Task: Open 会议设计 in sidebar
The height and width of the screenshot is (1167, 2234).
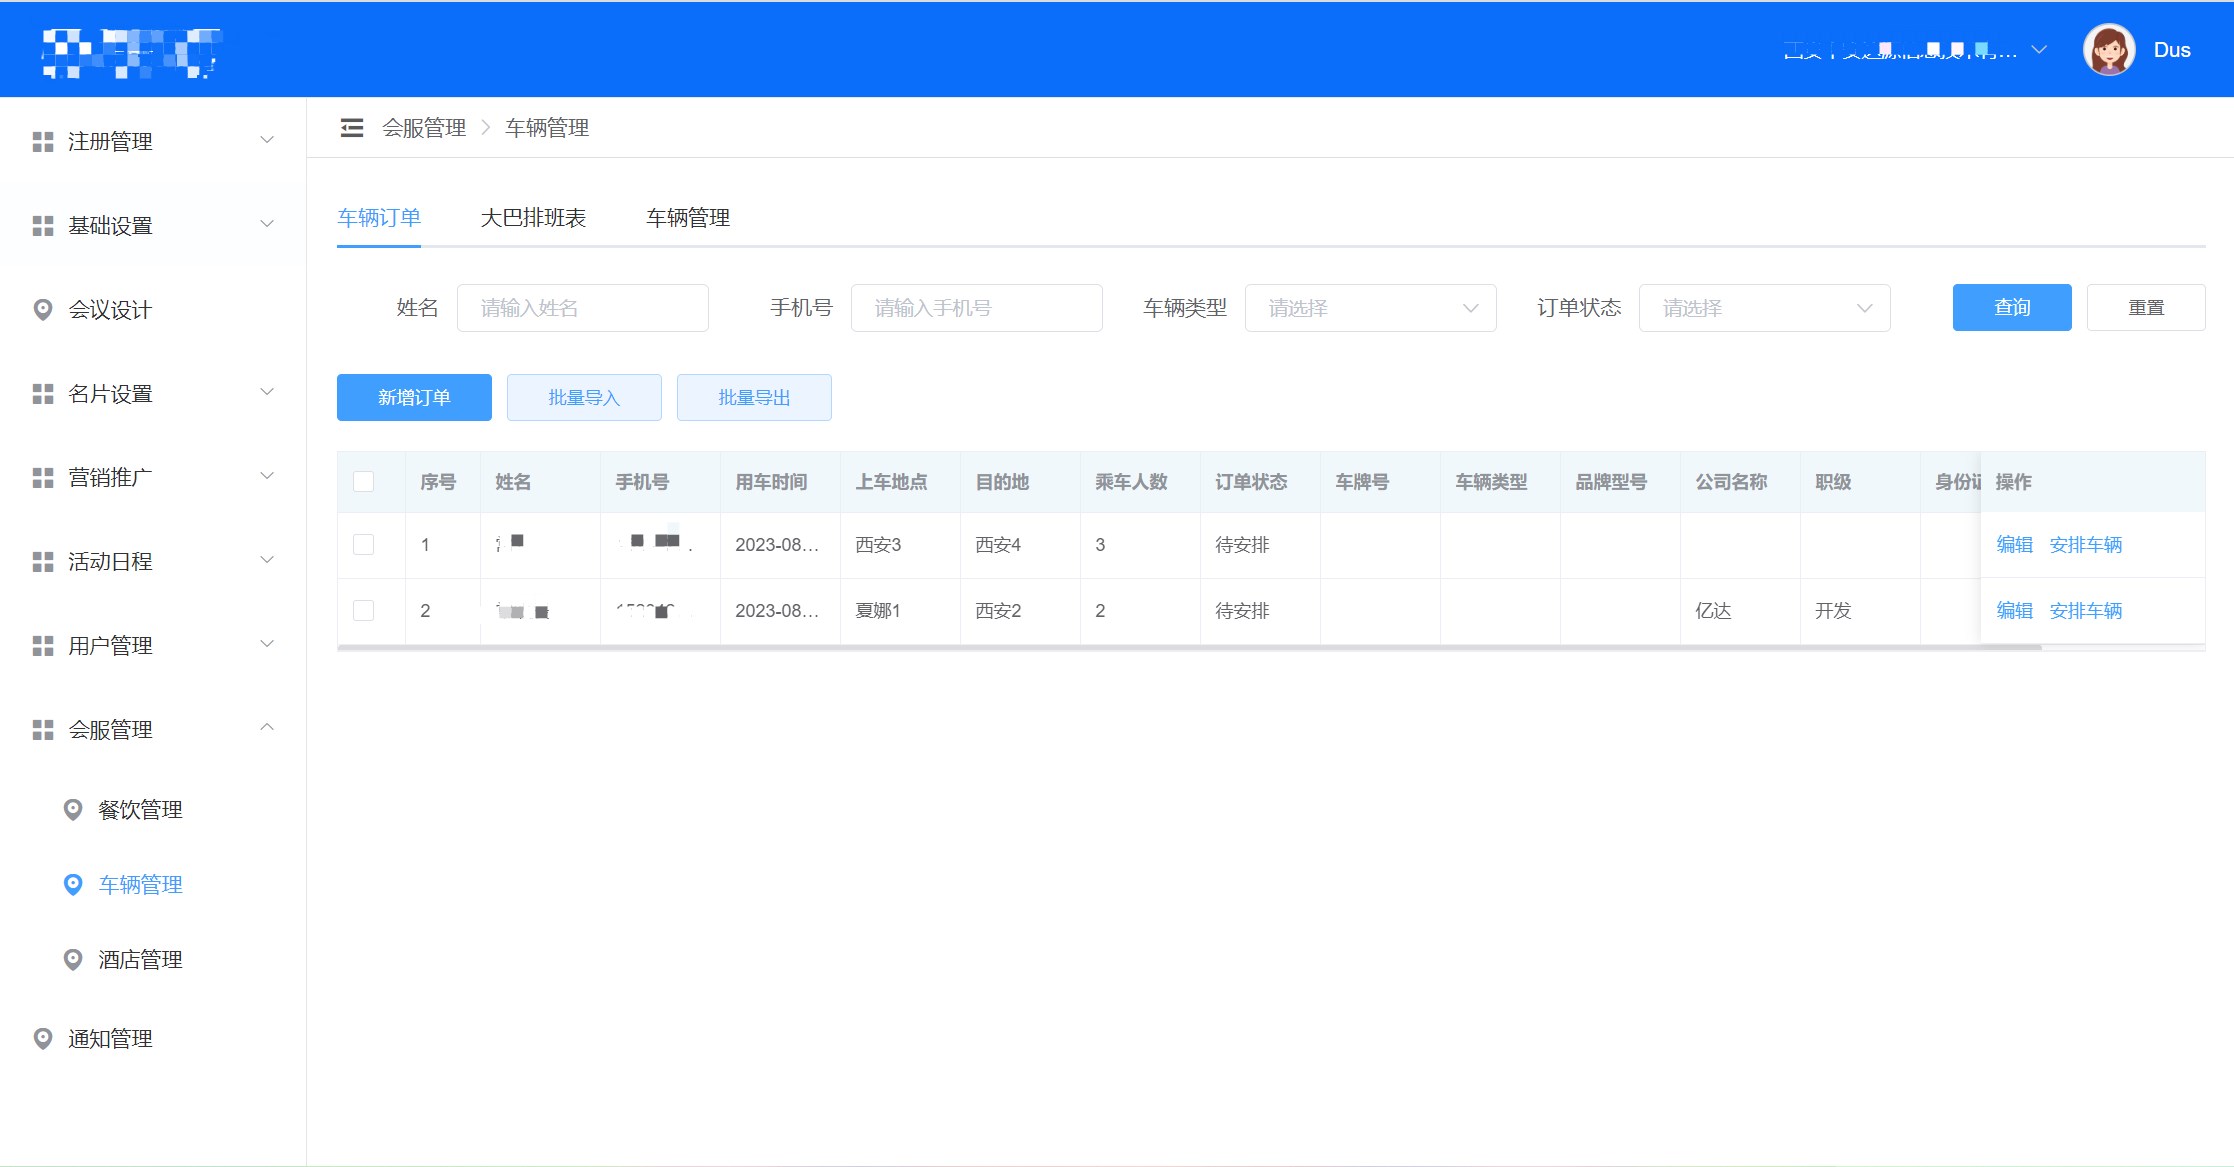Action: pos(110,310)
